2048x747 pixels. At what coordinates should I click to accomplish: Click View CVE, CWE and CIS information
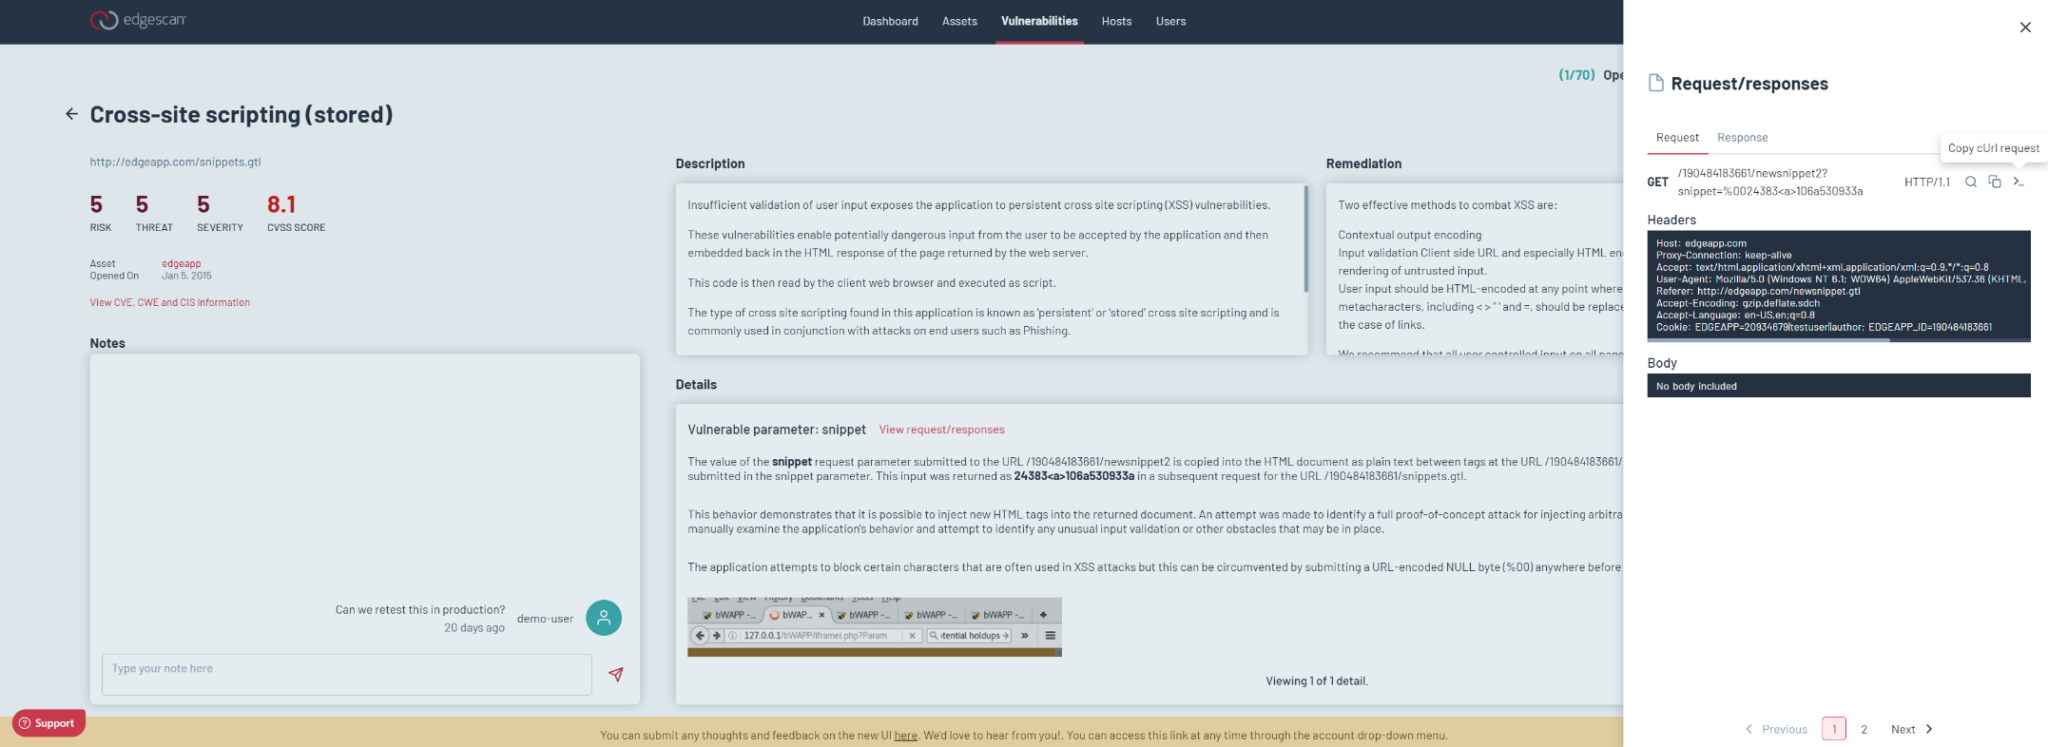point(170,302)
